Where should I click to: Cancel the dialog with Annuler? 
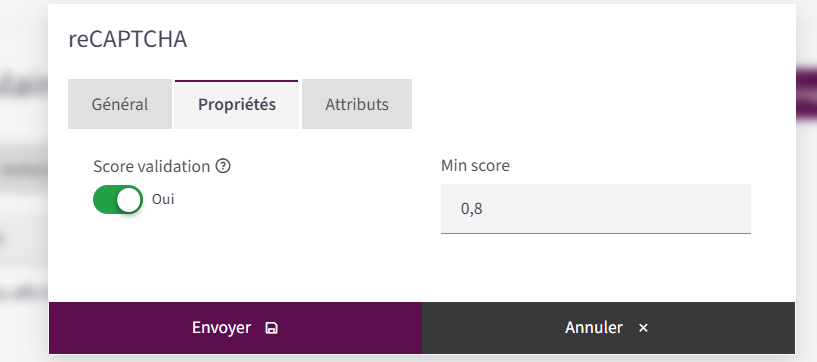[x=609, y=328]
